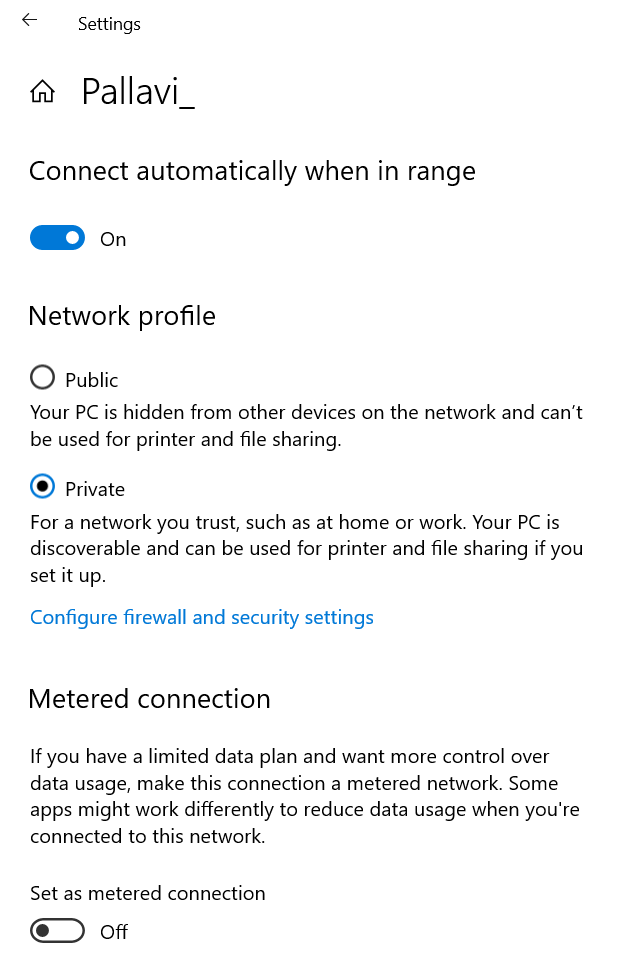Turn on the metered connection toggle switch
Screen dimensions: 625x960
(57, 931)
